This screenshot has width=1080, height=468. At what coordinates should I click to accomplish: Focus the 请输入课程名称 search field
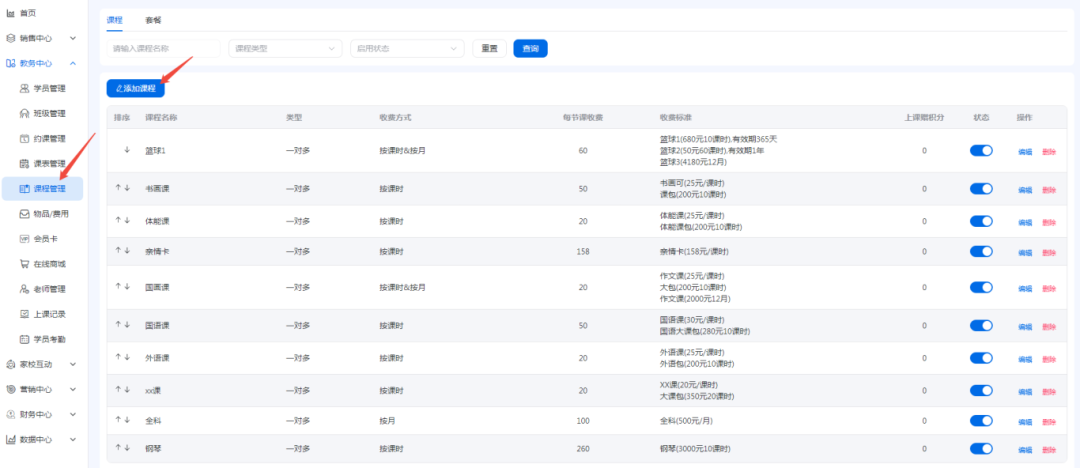(x=163, y=48)
